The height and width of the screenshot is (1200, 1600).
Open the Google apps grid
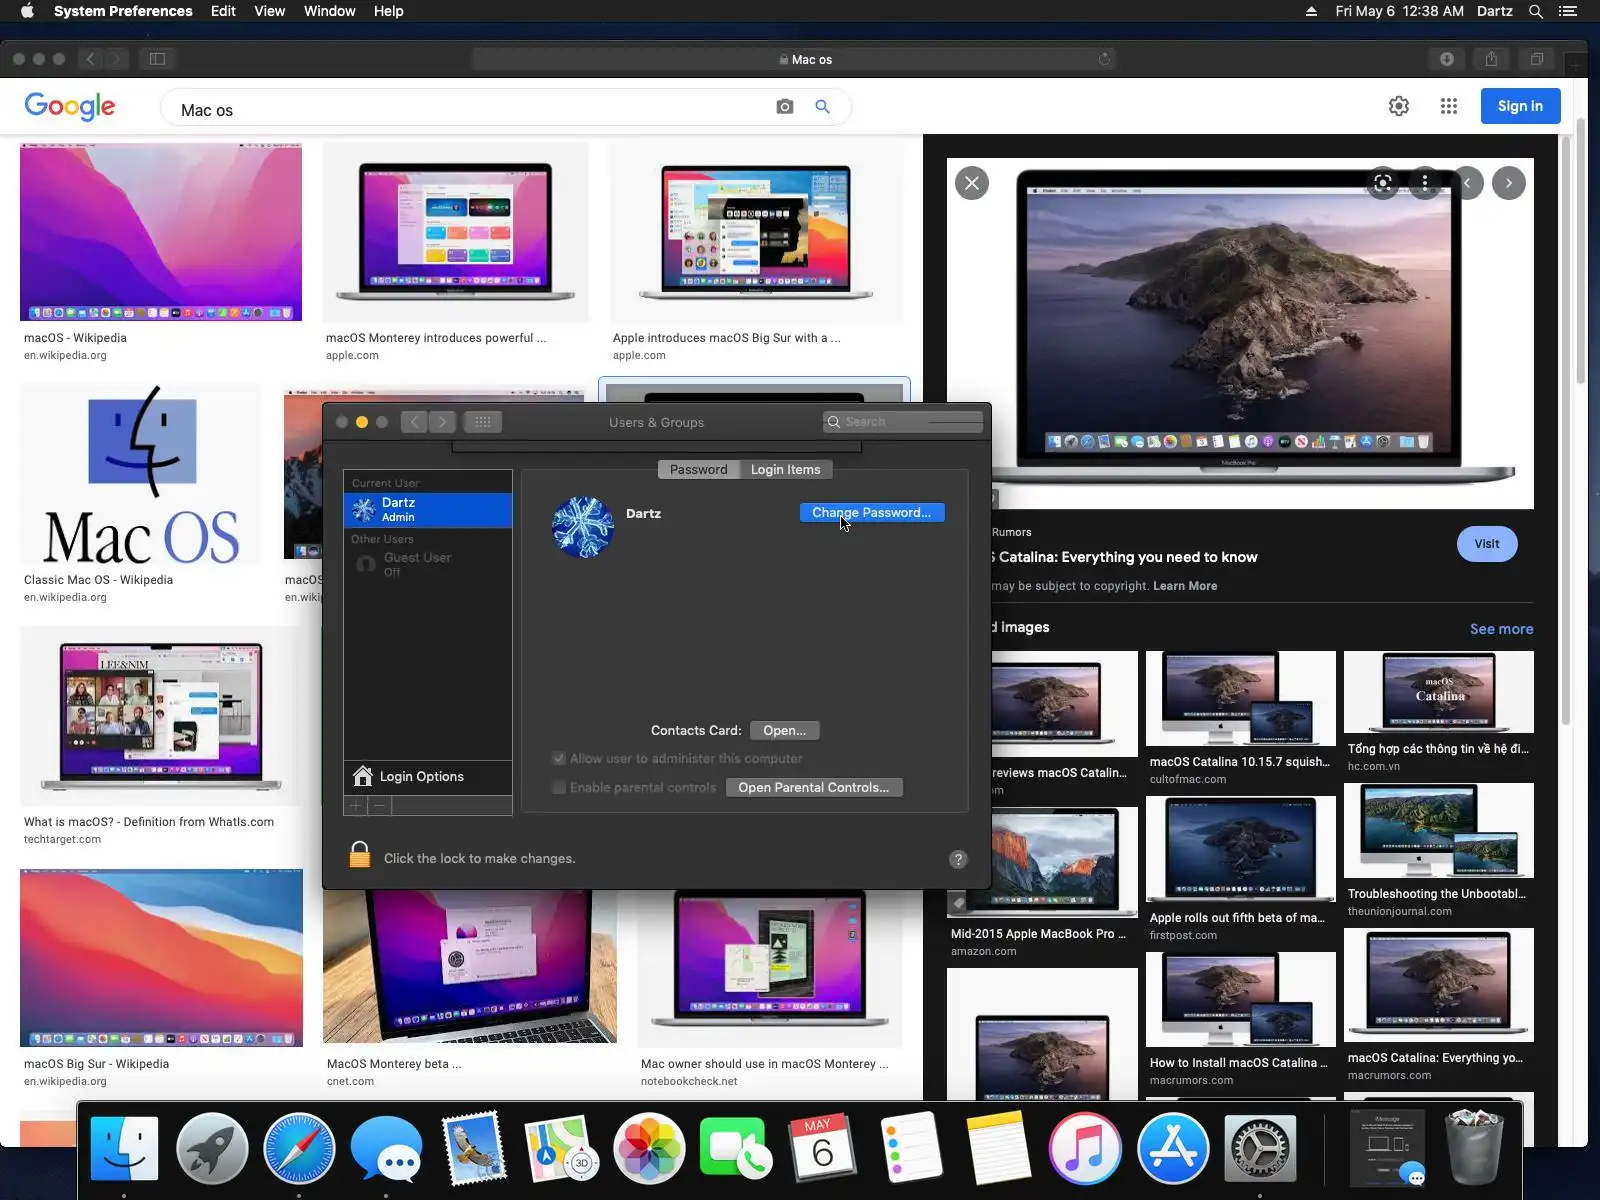[x=1449, y=106]
